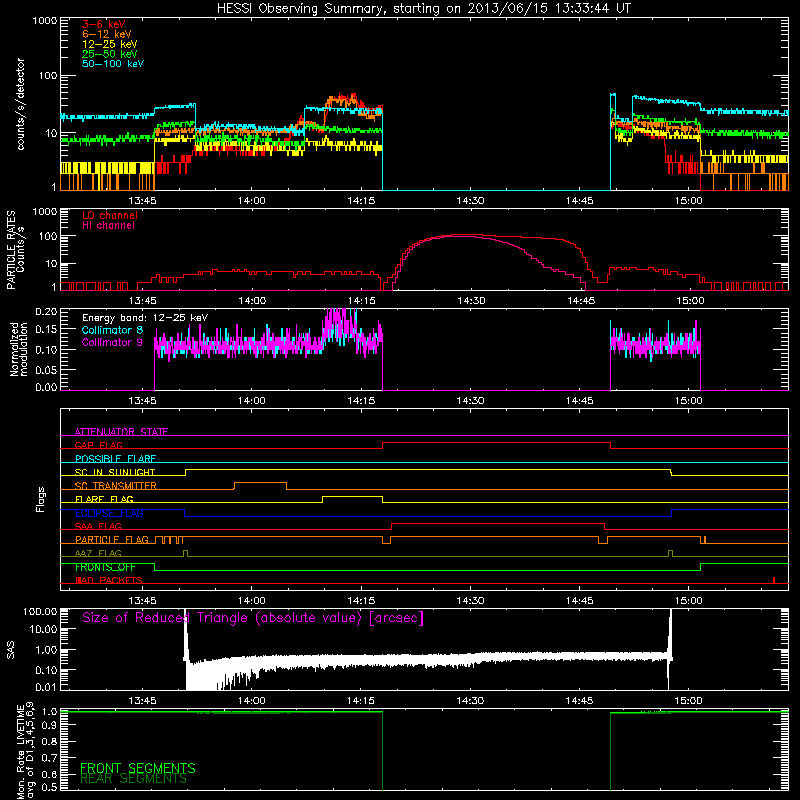Image resolution: width=800 pixels, height=800 pixels.
Task: Click the SAS axis label
Action: [10, 650]
